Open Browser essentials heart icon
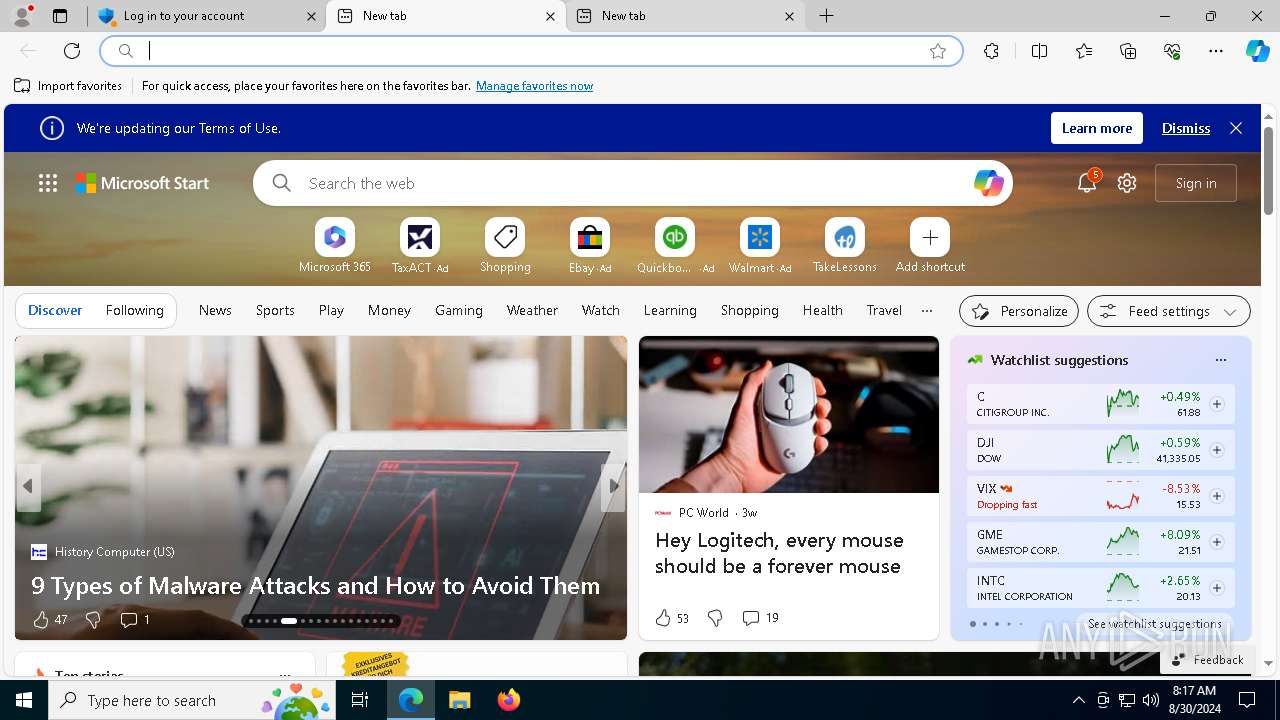The width and height of the screenshot is (1280, 720). coord(1172,51)
